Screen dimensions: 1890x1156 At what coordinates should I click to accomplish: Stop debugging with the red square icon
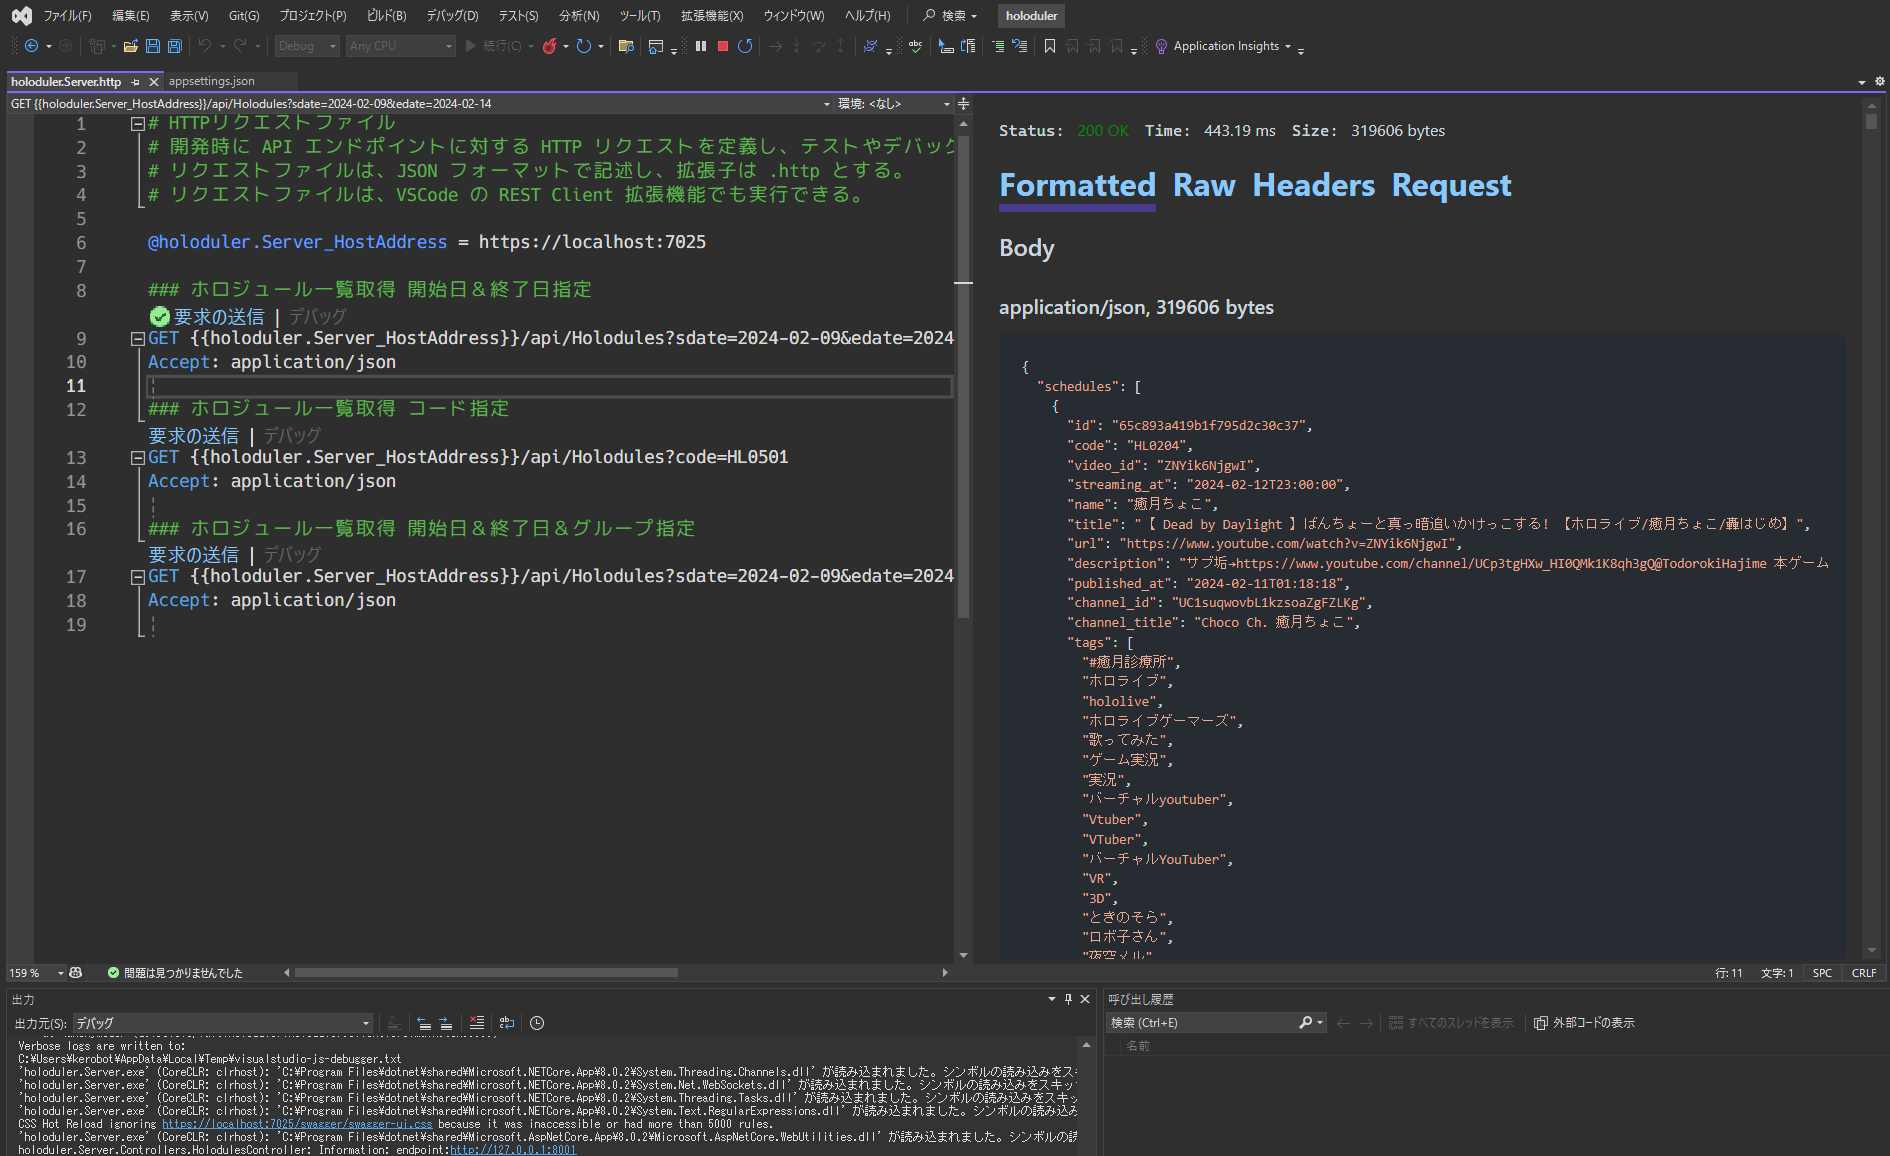coord(722,46)
